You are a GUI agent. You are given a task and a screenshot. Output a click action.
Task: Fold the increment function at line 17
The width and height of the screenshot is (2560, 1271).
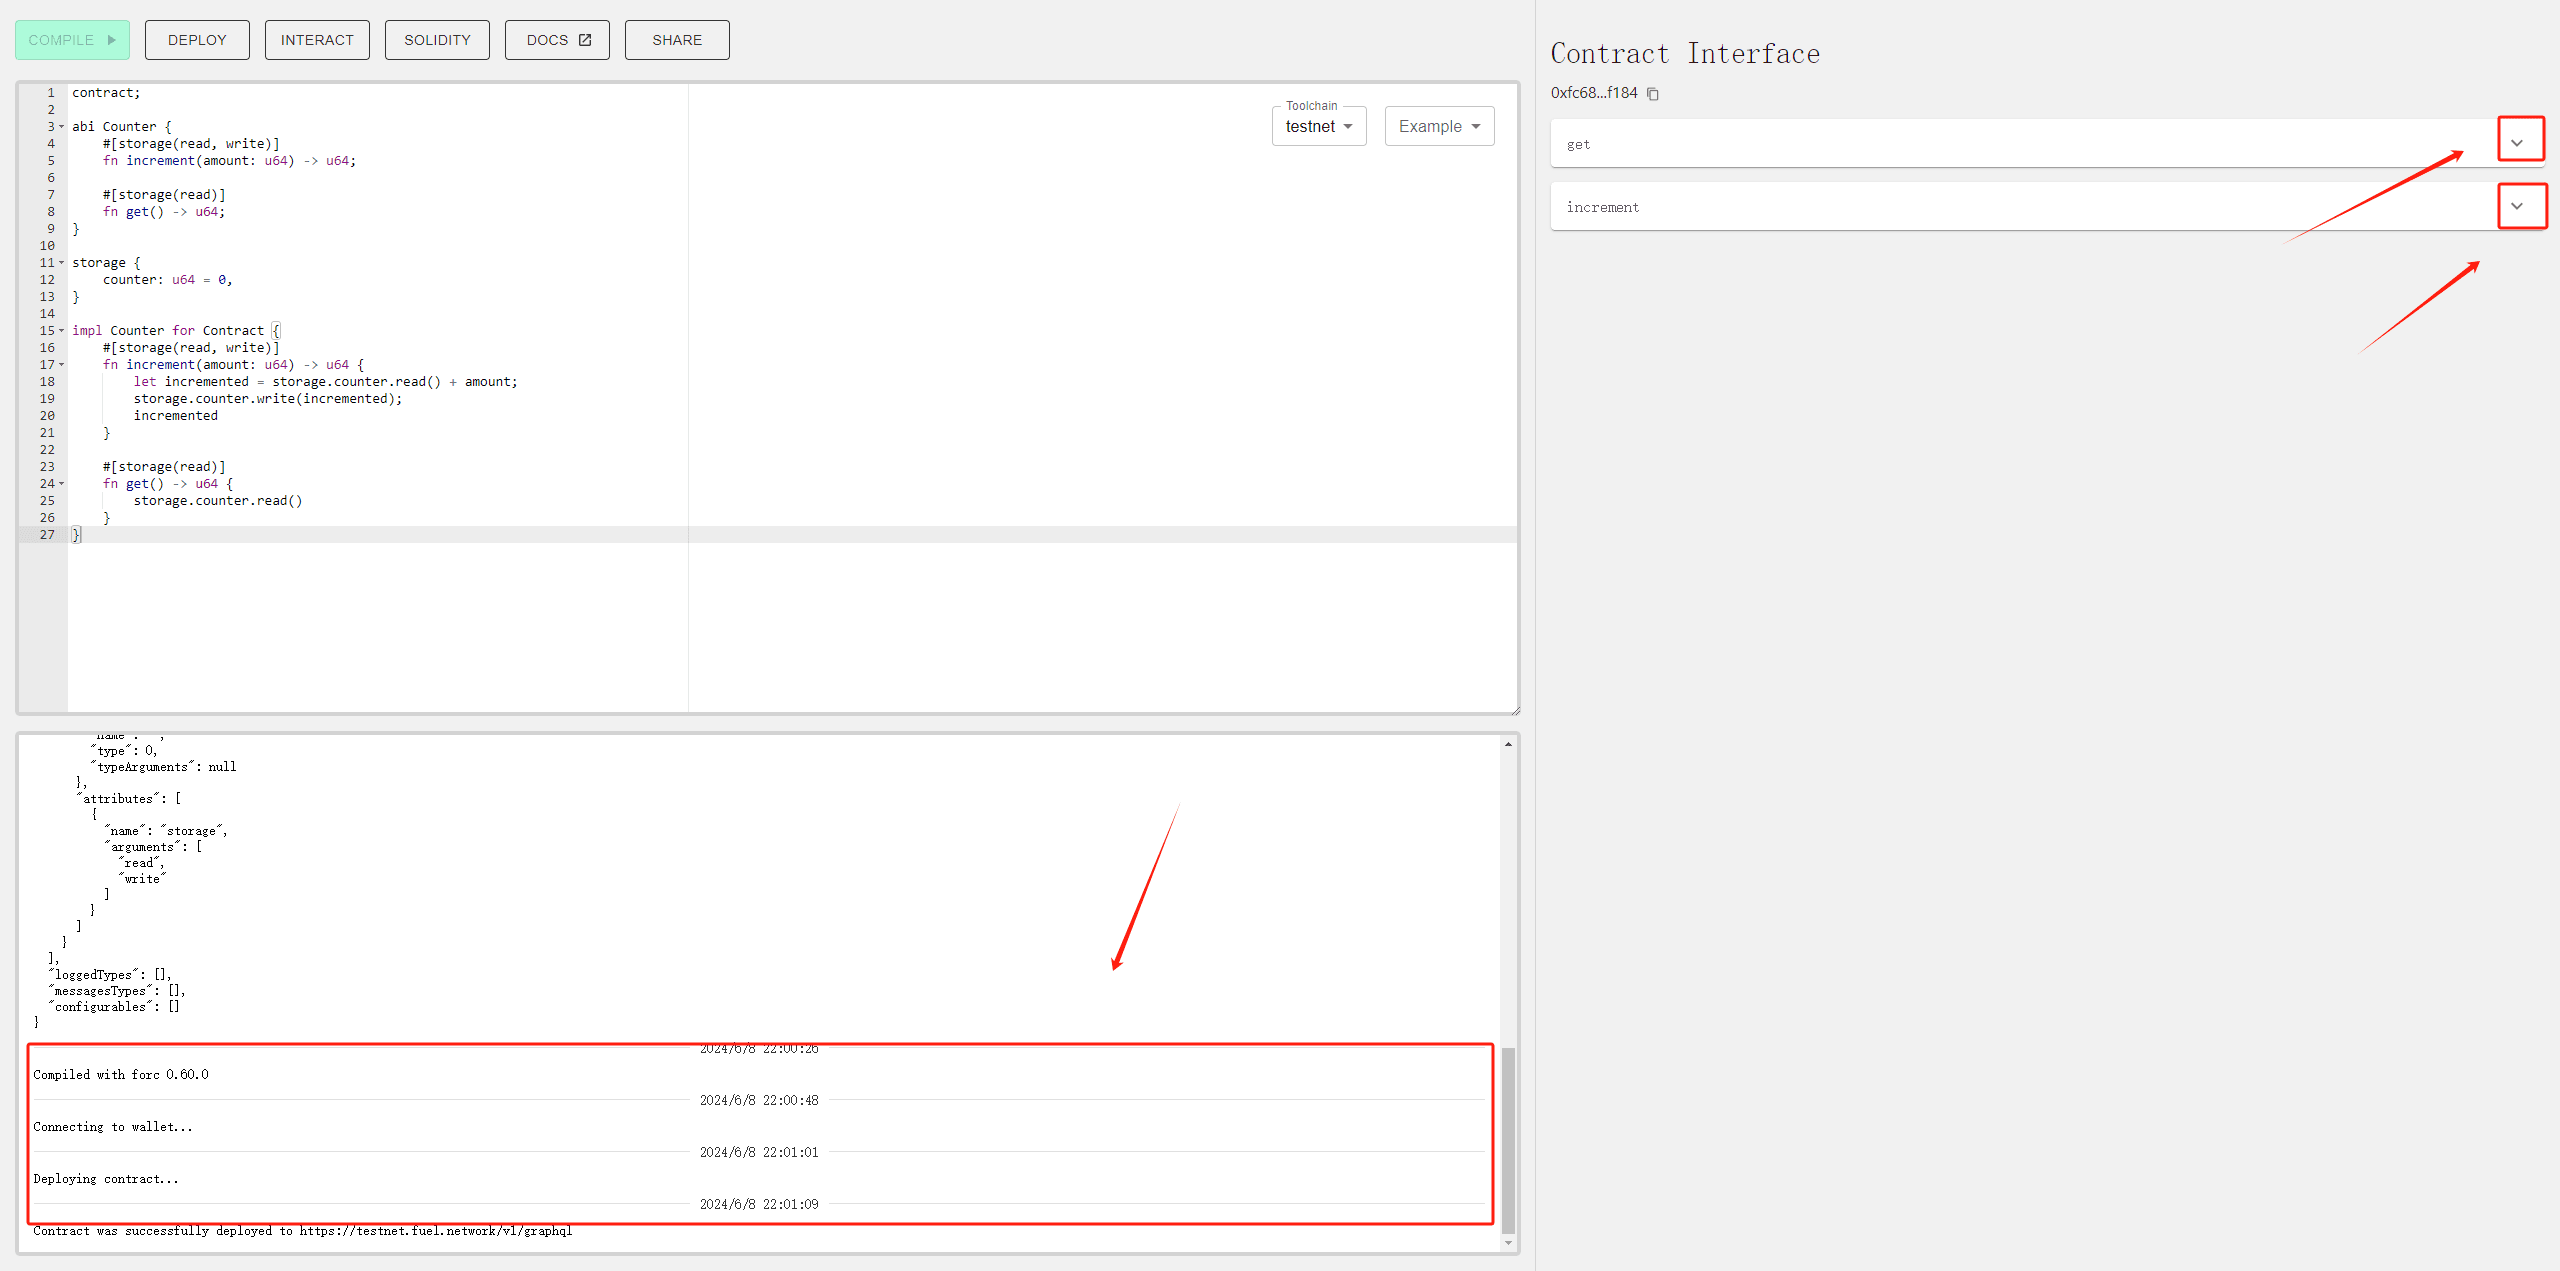[62, 365]
